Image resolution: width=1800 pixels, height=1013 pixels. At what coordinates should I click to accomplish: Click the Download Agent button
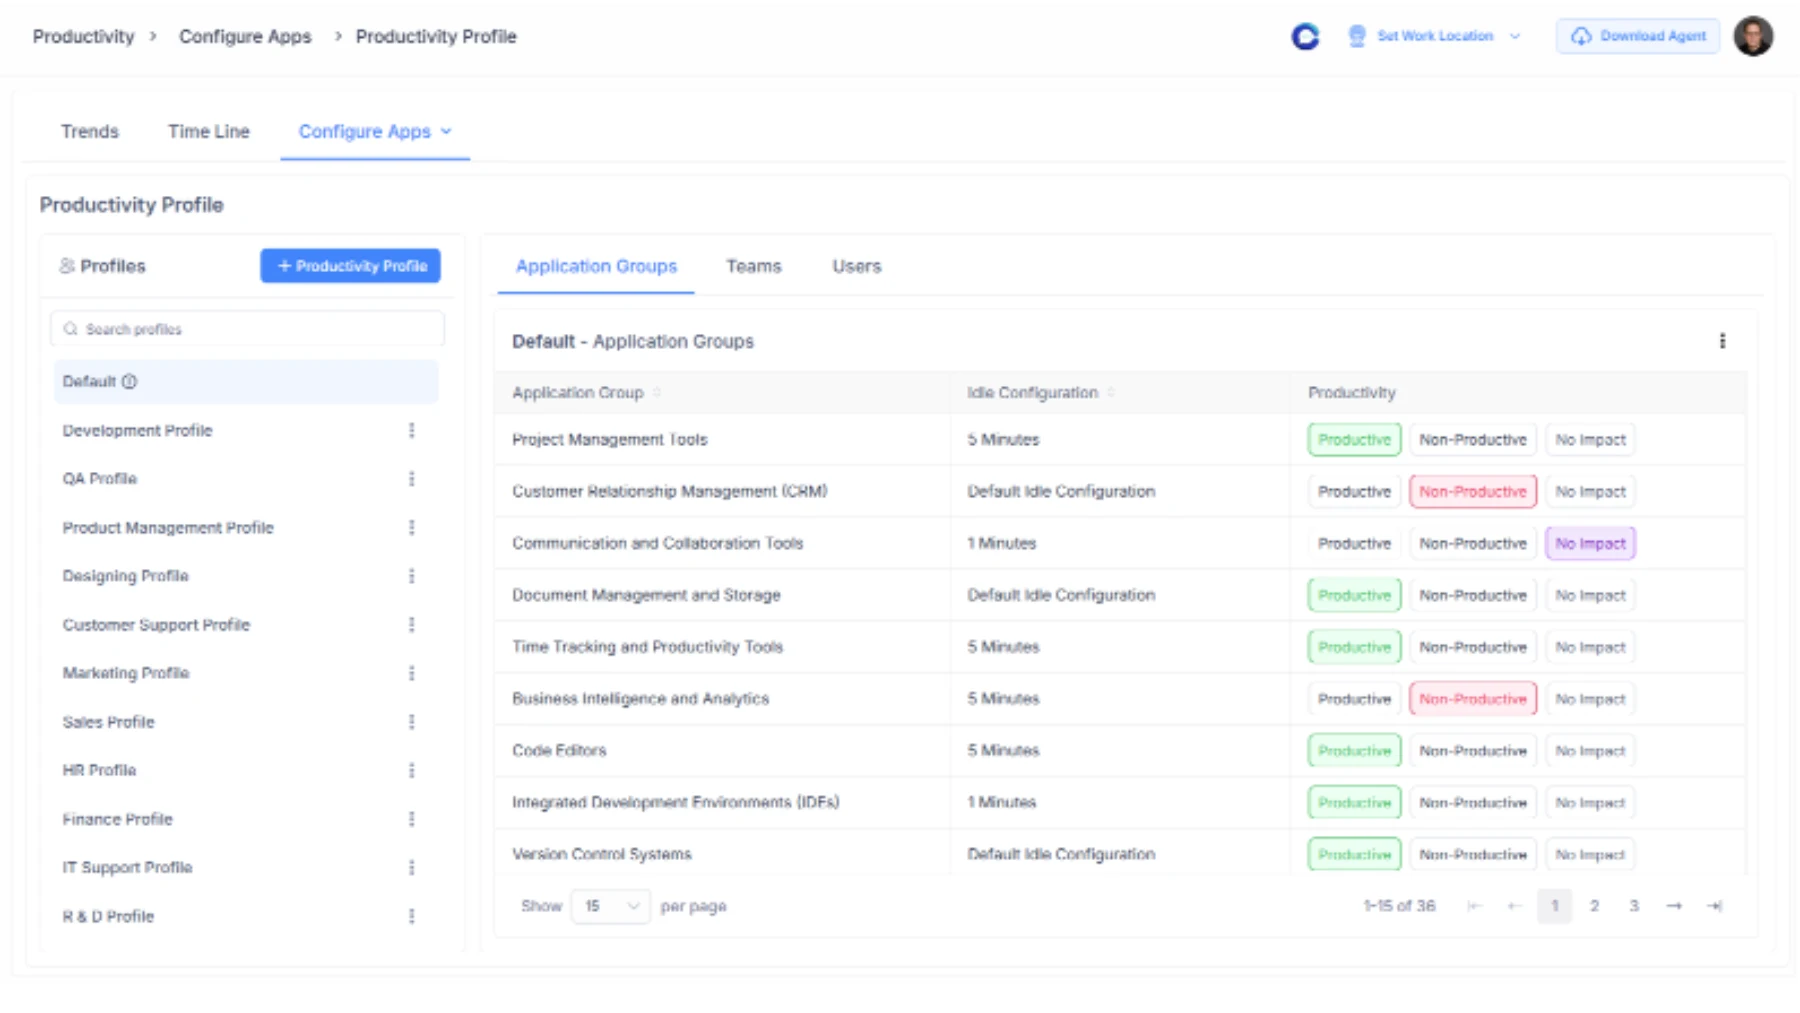coord(1637,36)
